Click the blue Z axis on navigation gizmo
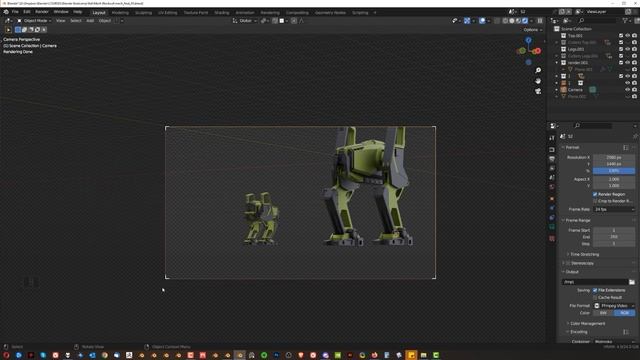640x360 pixels. point(529,40)
